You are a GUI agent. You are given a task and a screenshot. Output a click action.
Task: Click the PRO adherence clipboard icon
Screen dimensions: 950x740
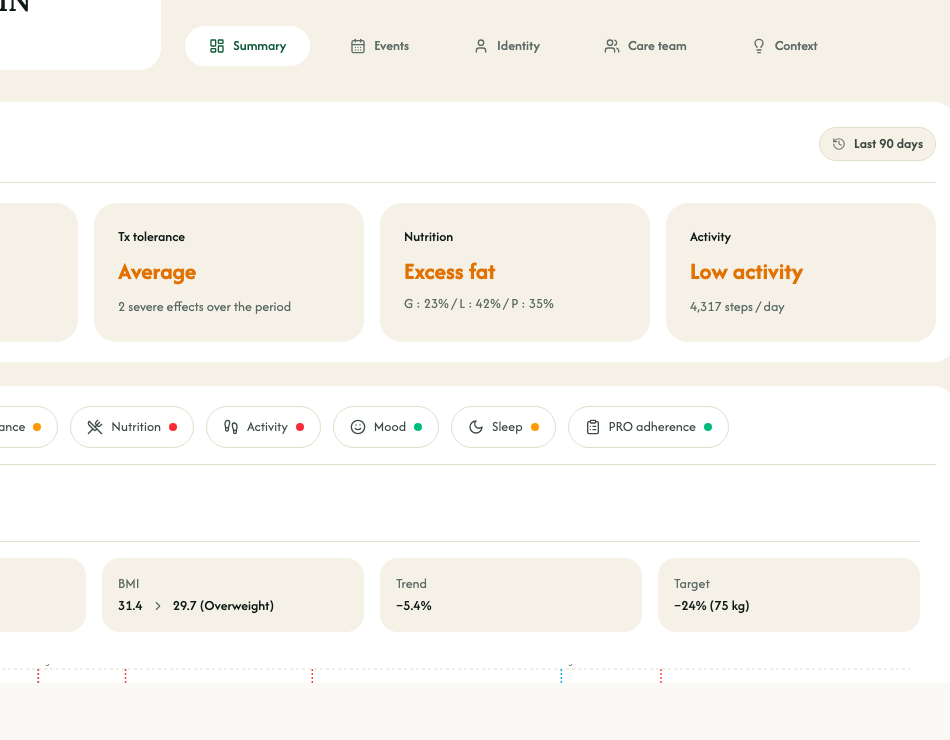(x=593, y=427)
